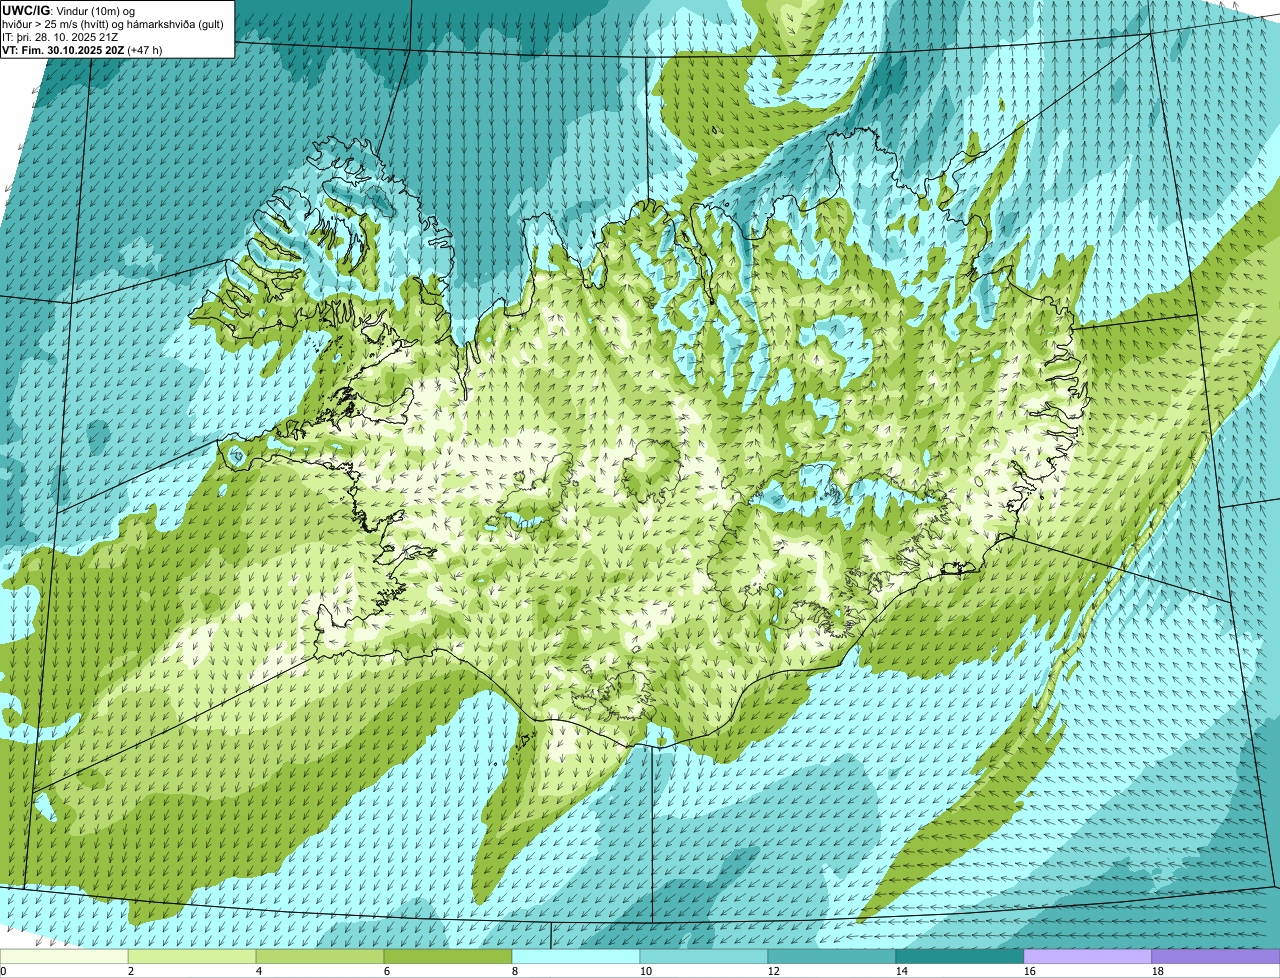Click the legend value label "6"

(387, 971)
